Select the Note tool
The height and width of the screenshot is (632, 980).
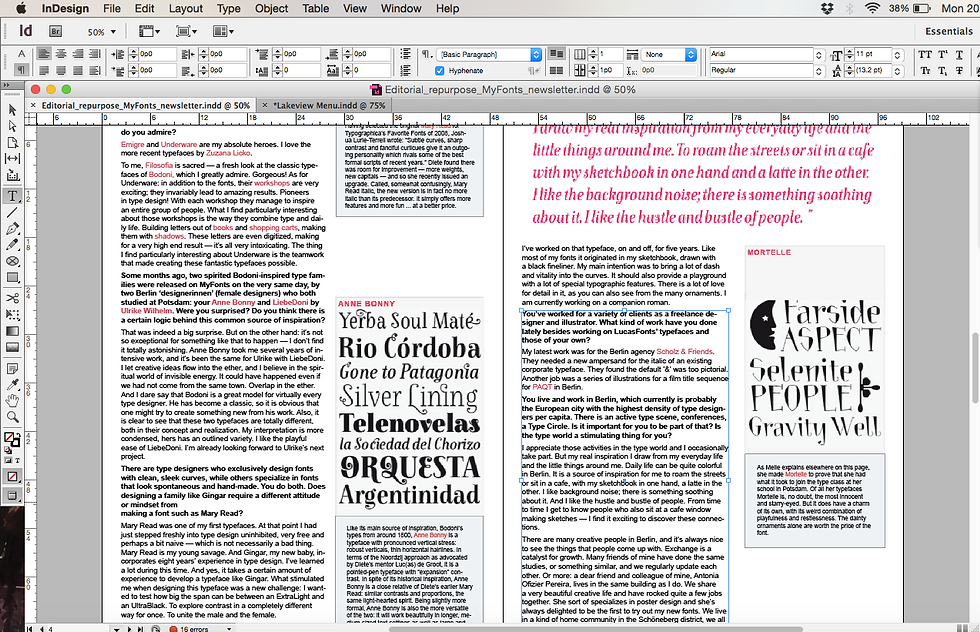[x=12, y=368]
